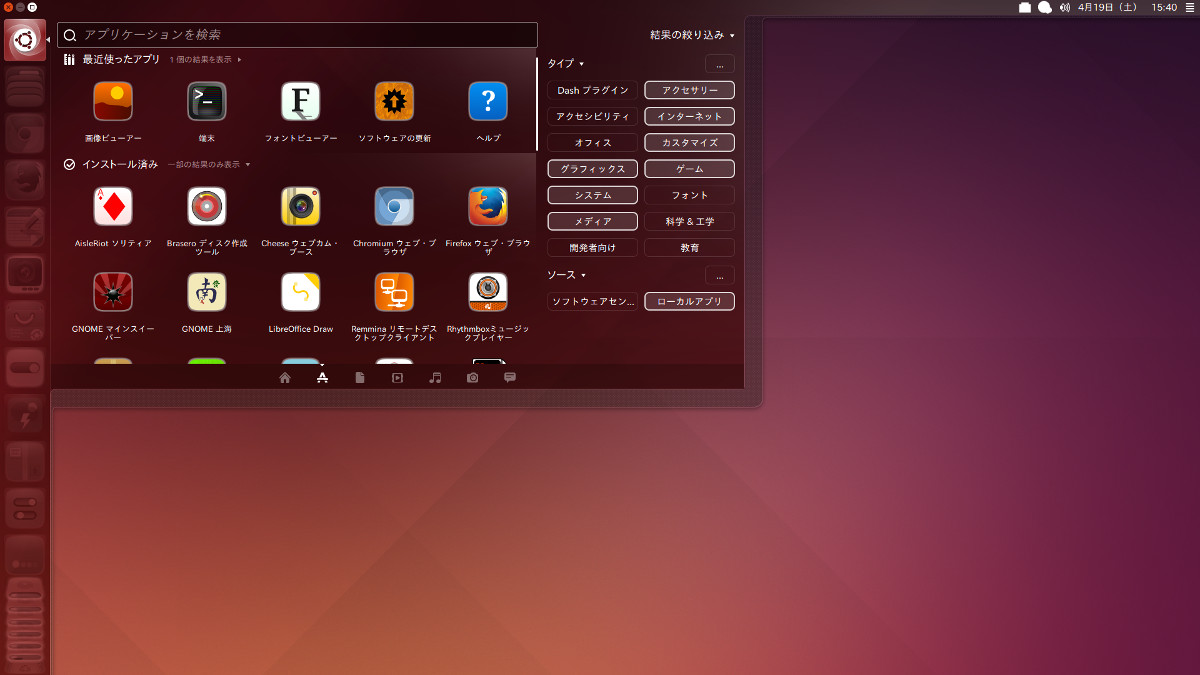Toggle the システム filter
Viewport: 1200px width, 675px height.
(593, 195)
